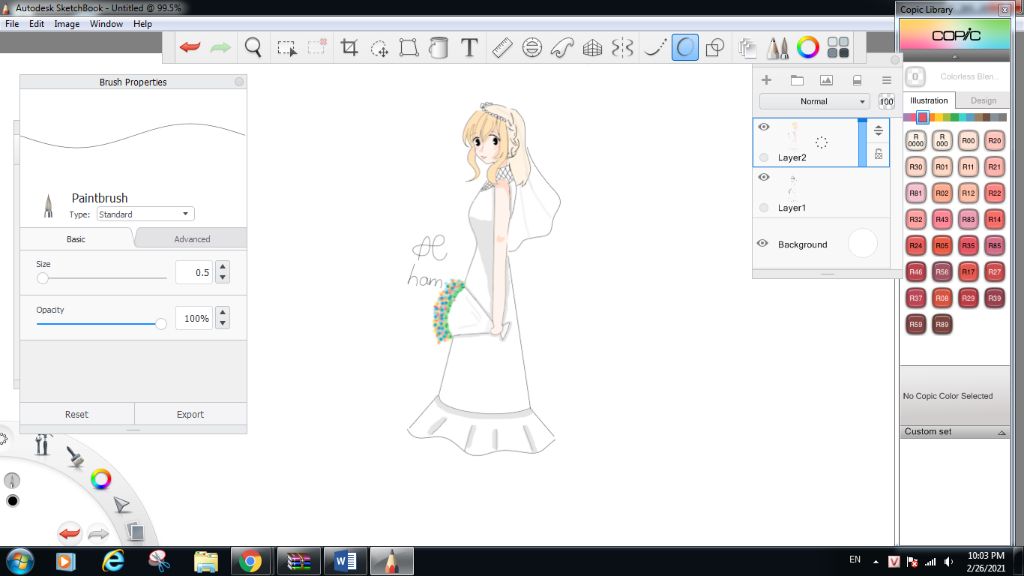Toggle the Symmetry tool
1024x576 pixels.
tap(622, 47)
